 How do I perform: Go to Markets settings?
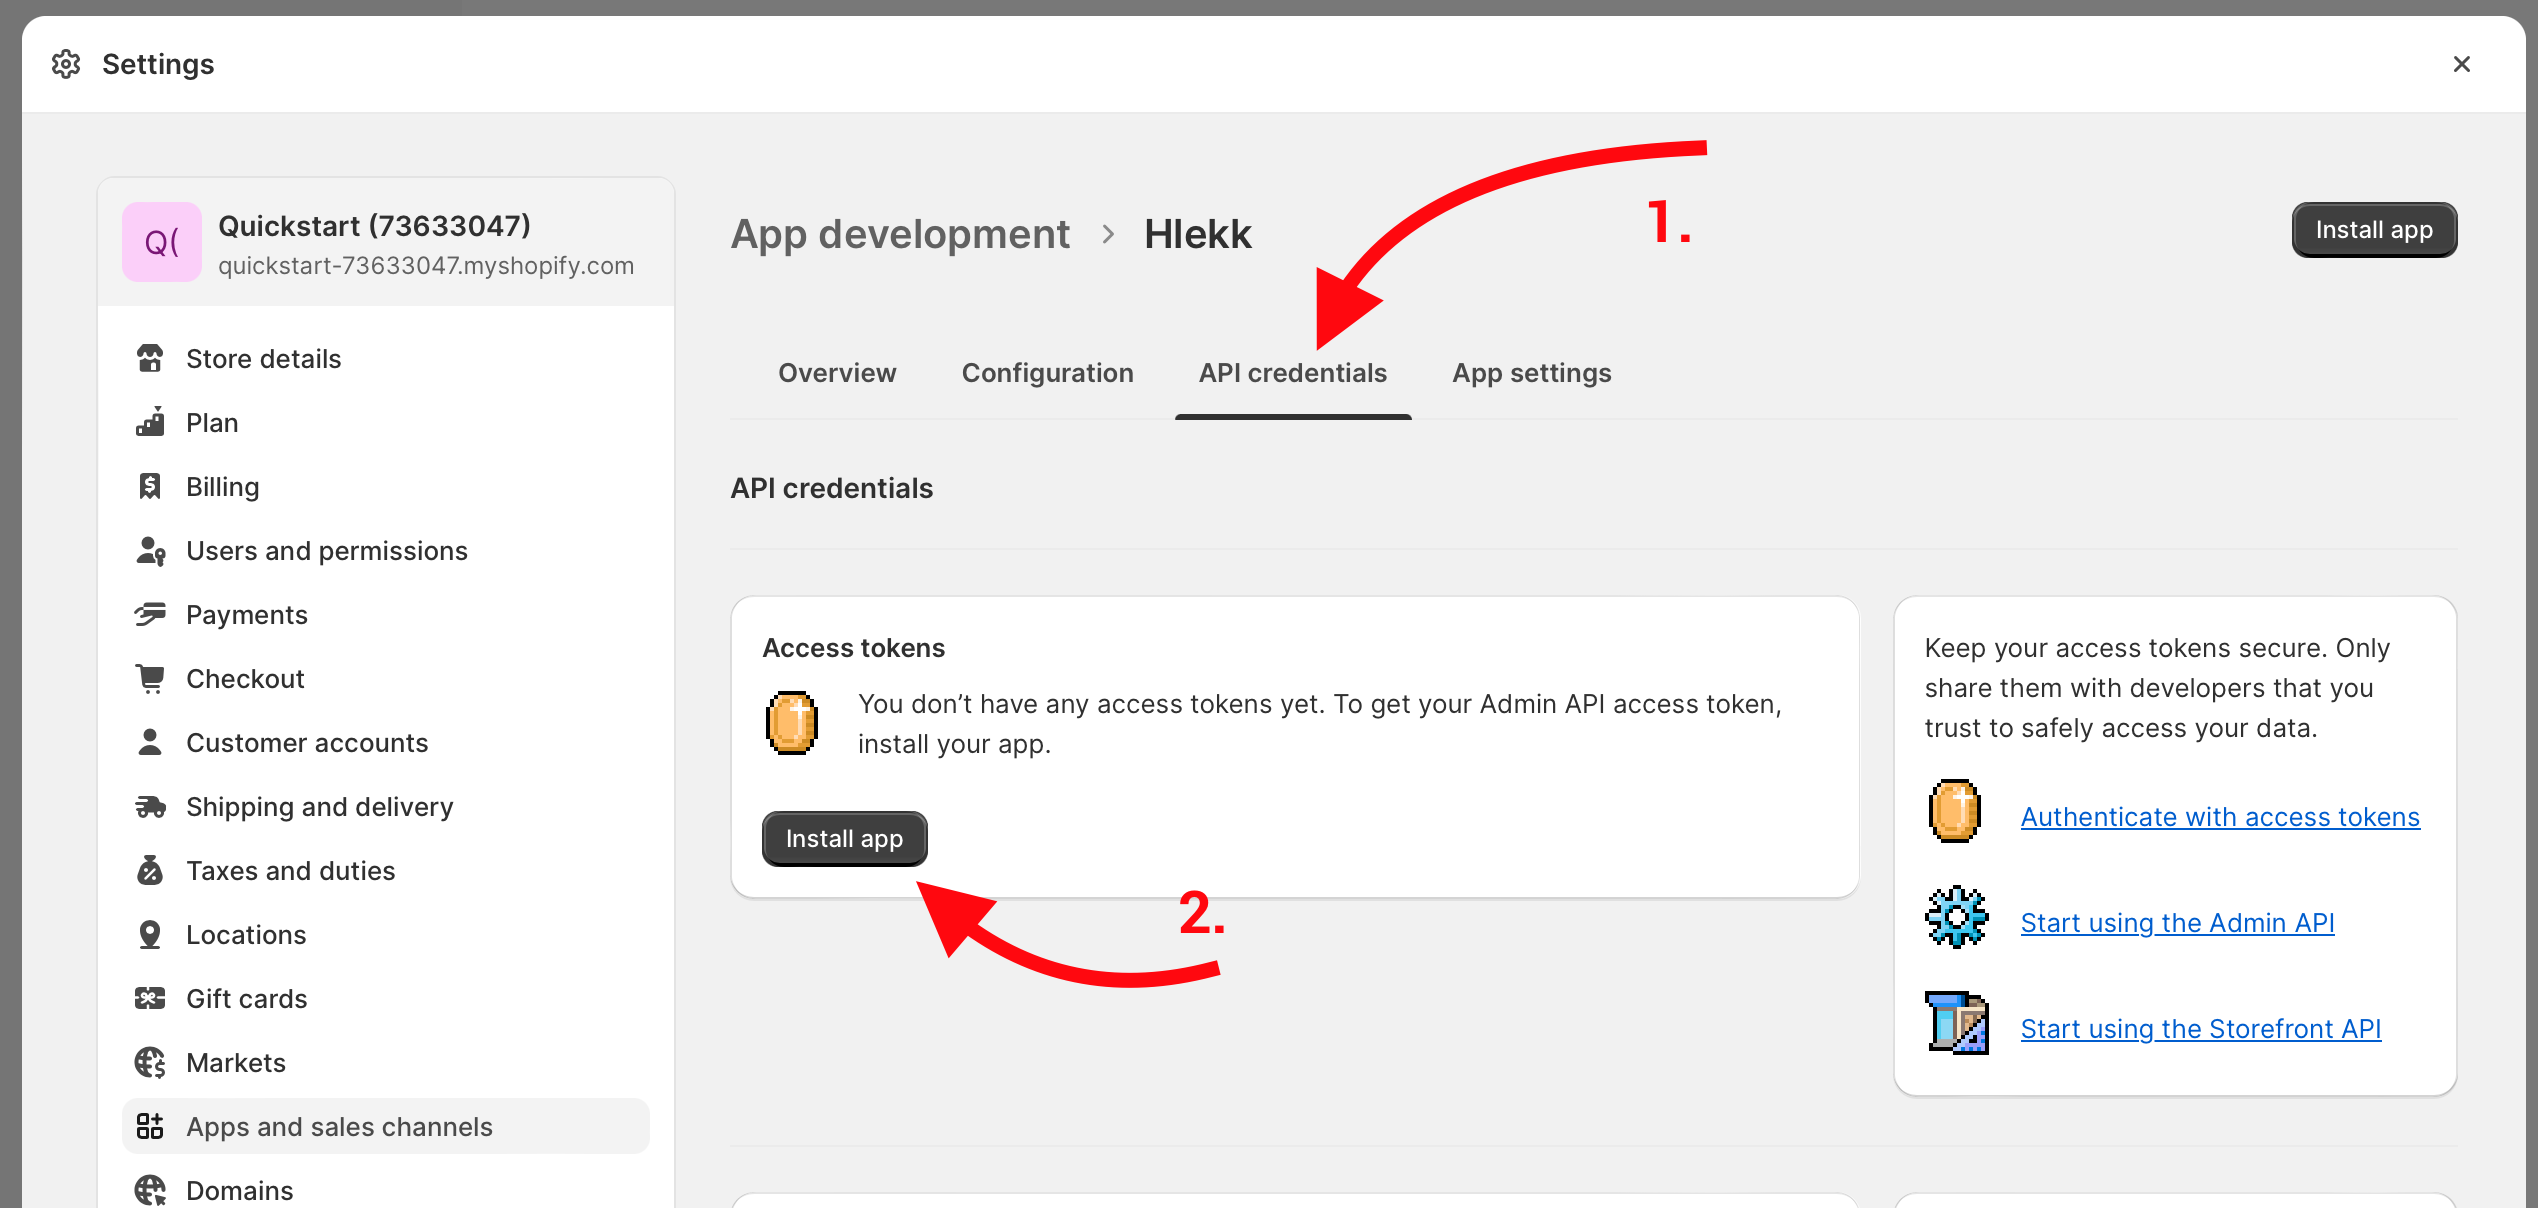pyautogui.click(x=386, y=1063)
